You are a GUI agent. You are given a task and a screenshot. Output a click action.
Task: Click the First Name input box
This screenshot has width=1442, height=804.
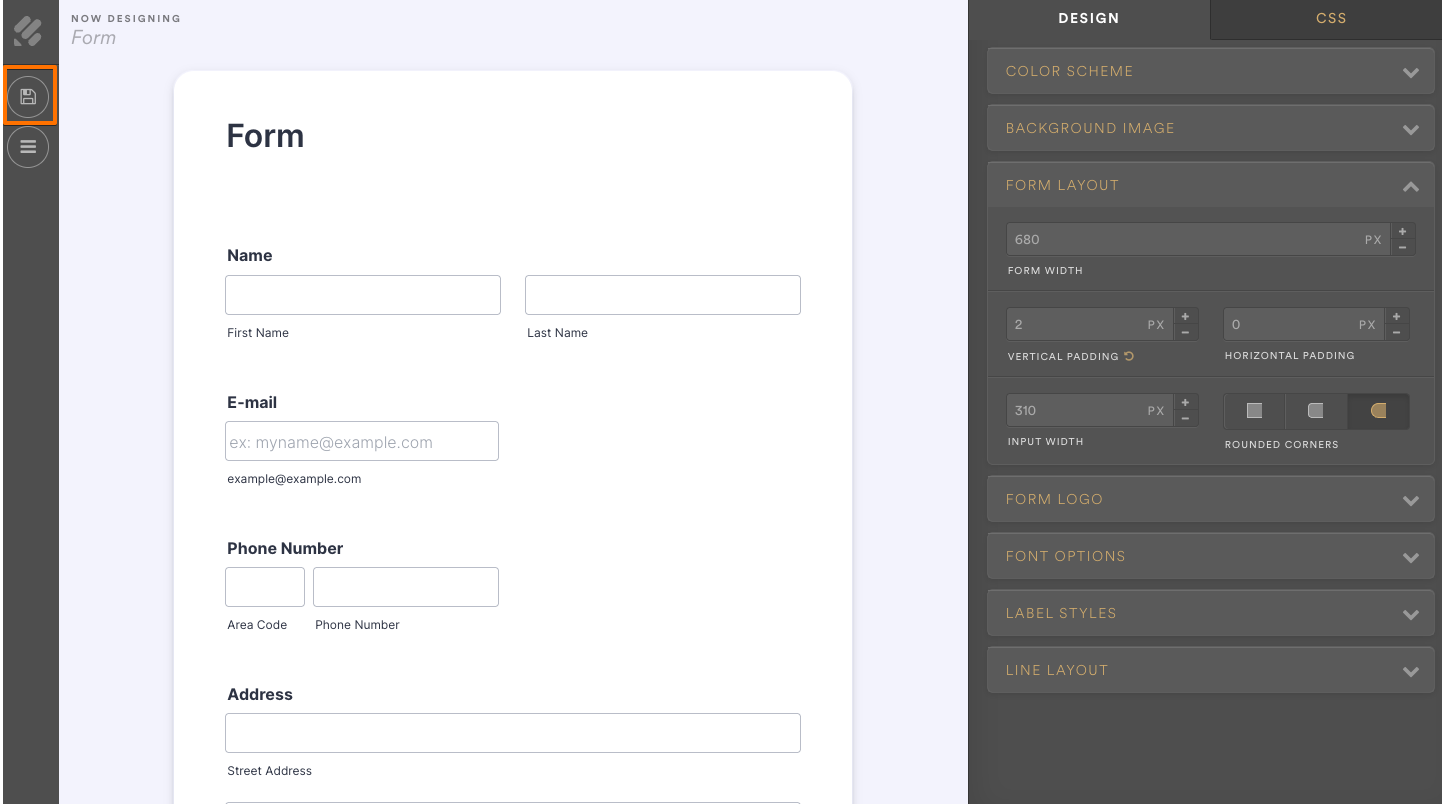tap(363, 295)
